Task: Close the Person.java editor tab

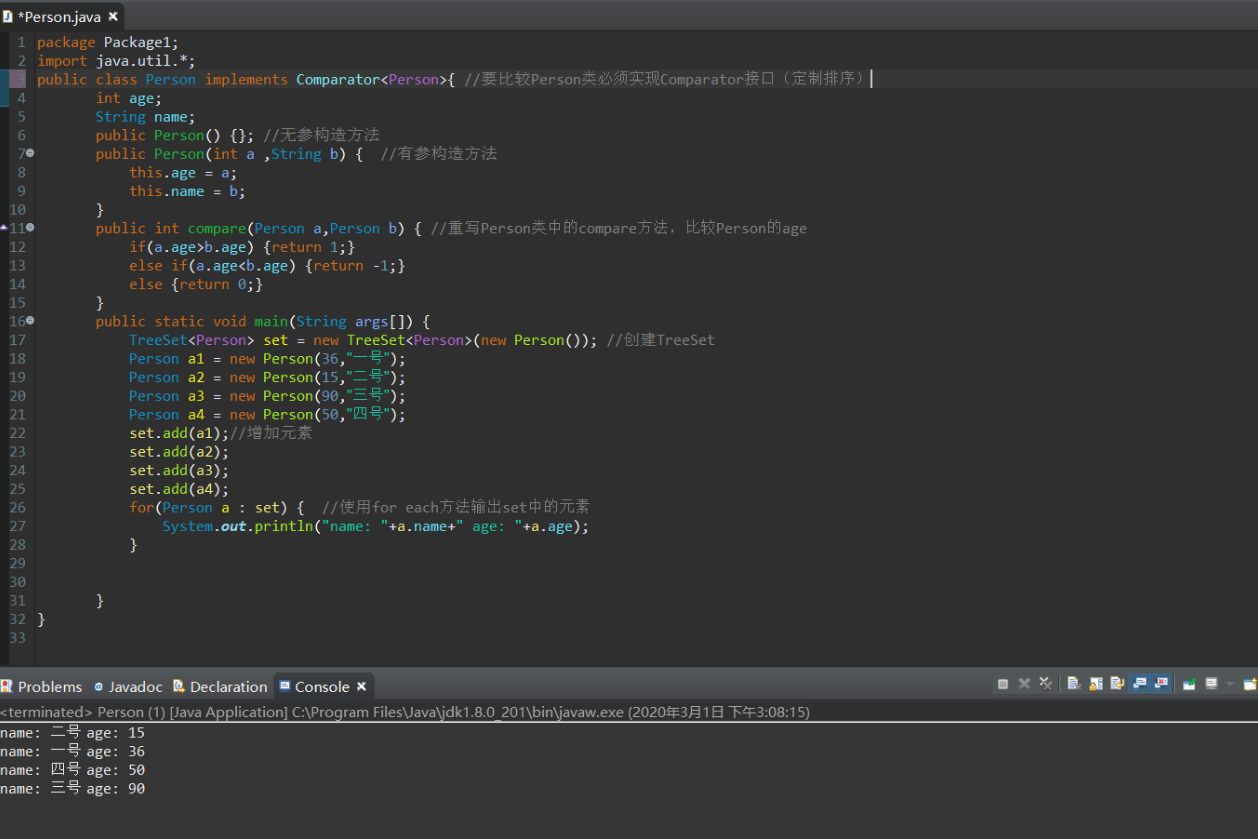Action: (112, 16)
